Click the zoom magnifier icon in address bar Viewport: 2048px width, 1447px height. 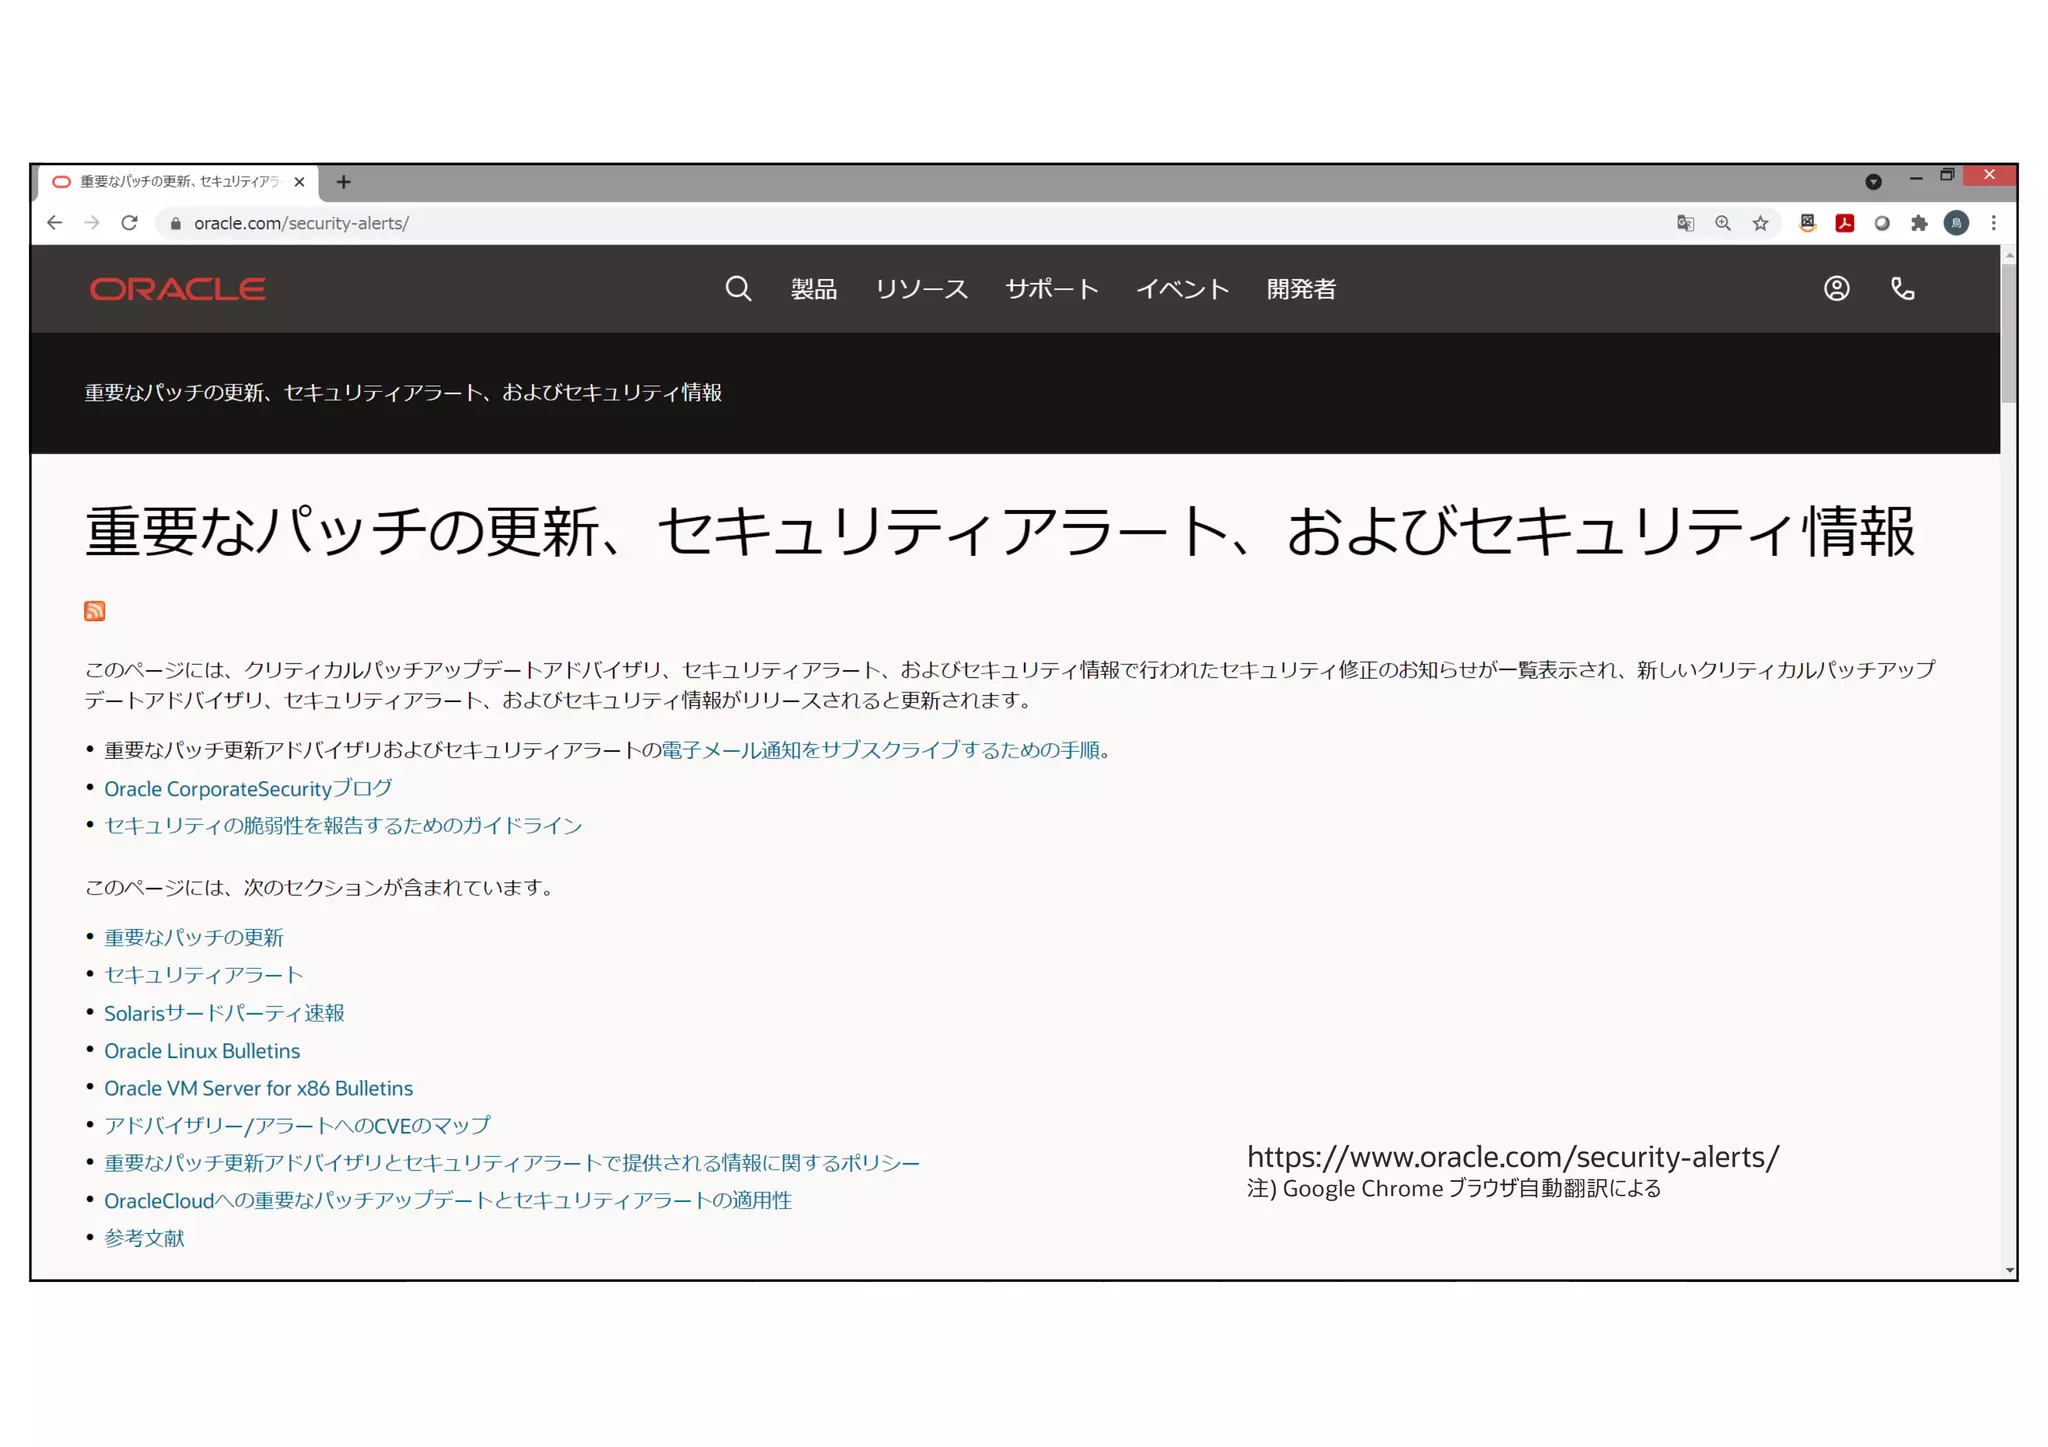(x=1722, y=223)
